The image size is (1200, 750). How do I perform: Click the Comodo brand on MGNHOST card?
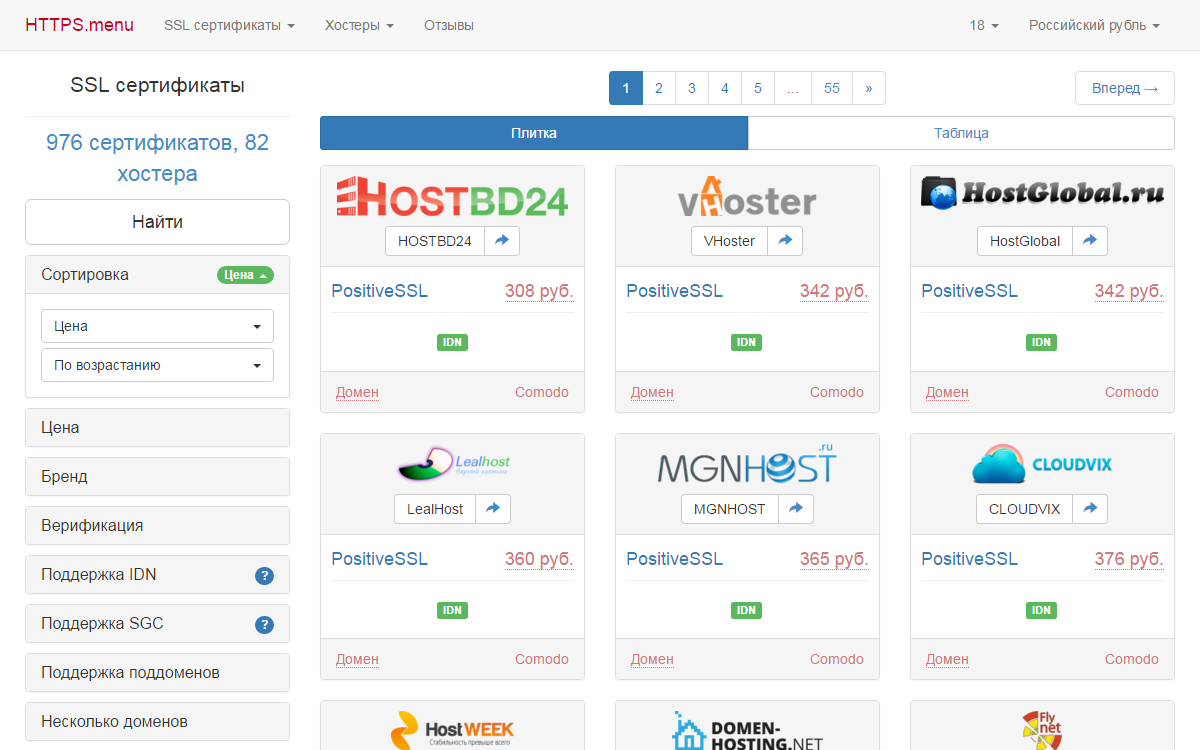[x=837, y=659]
